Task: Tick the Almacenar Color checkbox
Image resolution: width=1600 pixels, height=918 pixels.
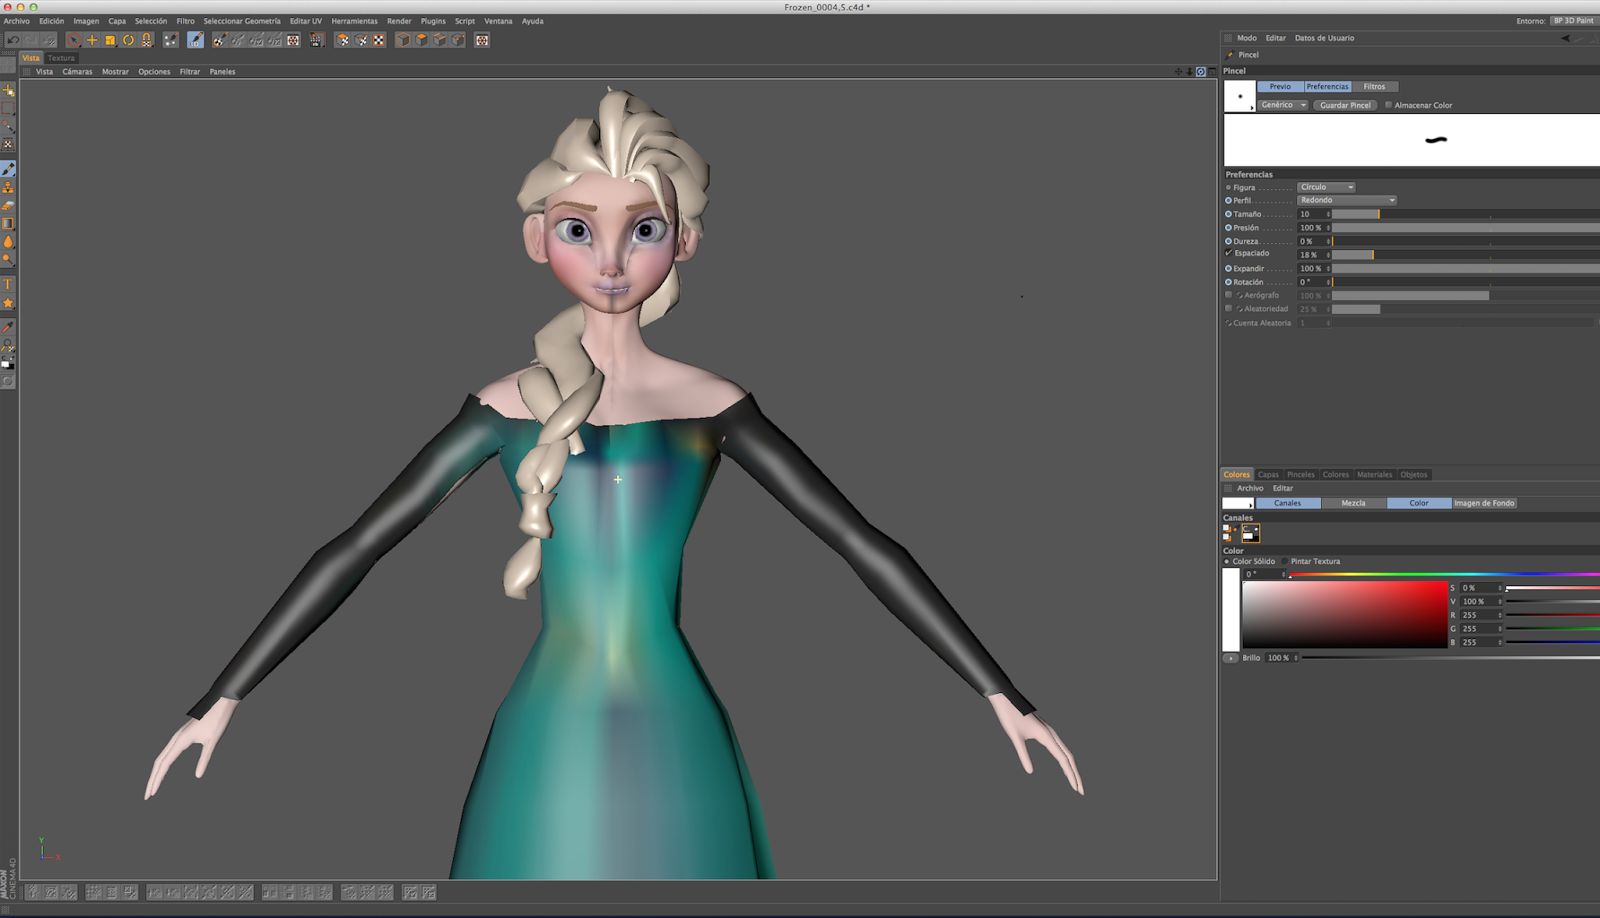Action: click(1388, 105)
